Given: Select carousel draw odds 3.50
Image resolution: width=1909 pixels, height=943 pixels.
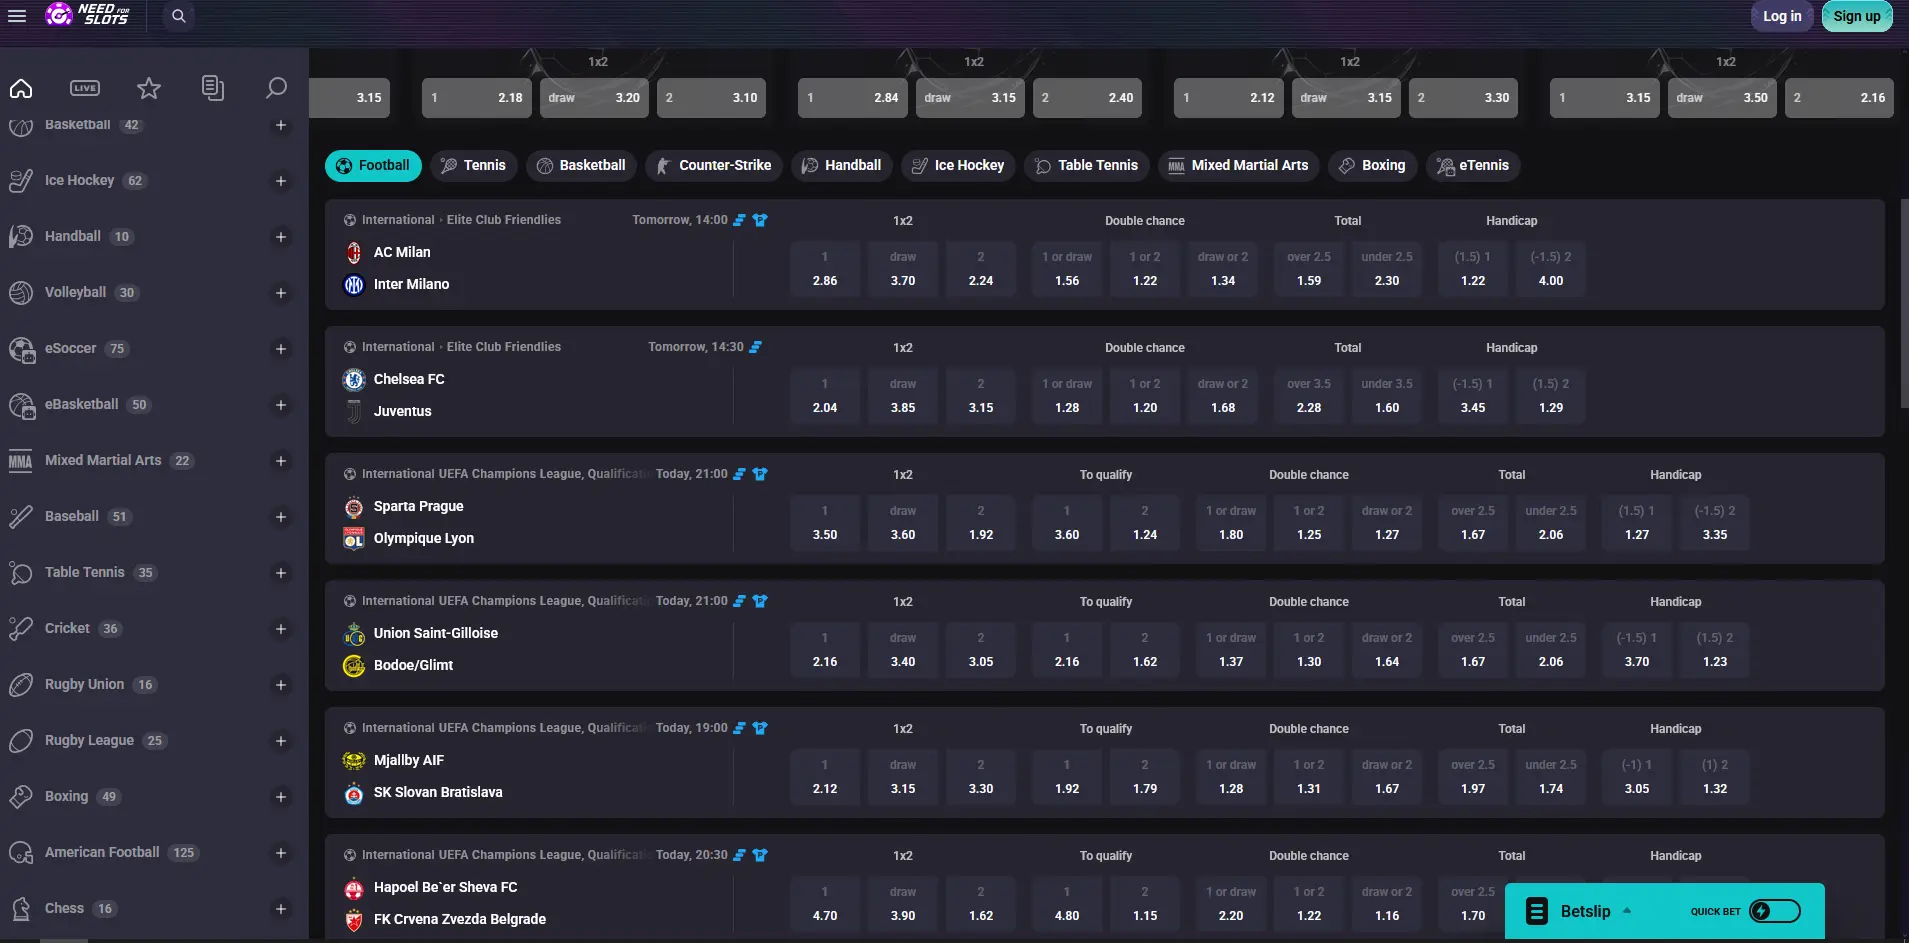Looking at the screenshot, I should pyautogui.click(x=1722, y=98).
